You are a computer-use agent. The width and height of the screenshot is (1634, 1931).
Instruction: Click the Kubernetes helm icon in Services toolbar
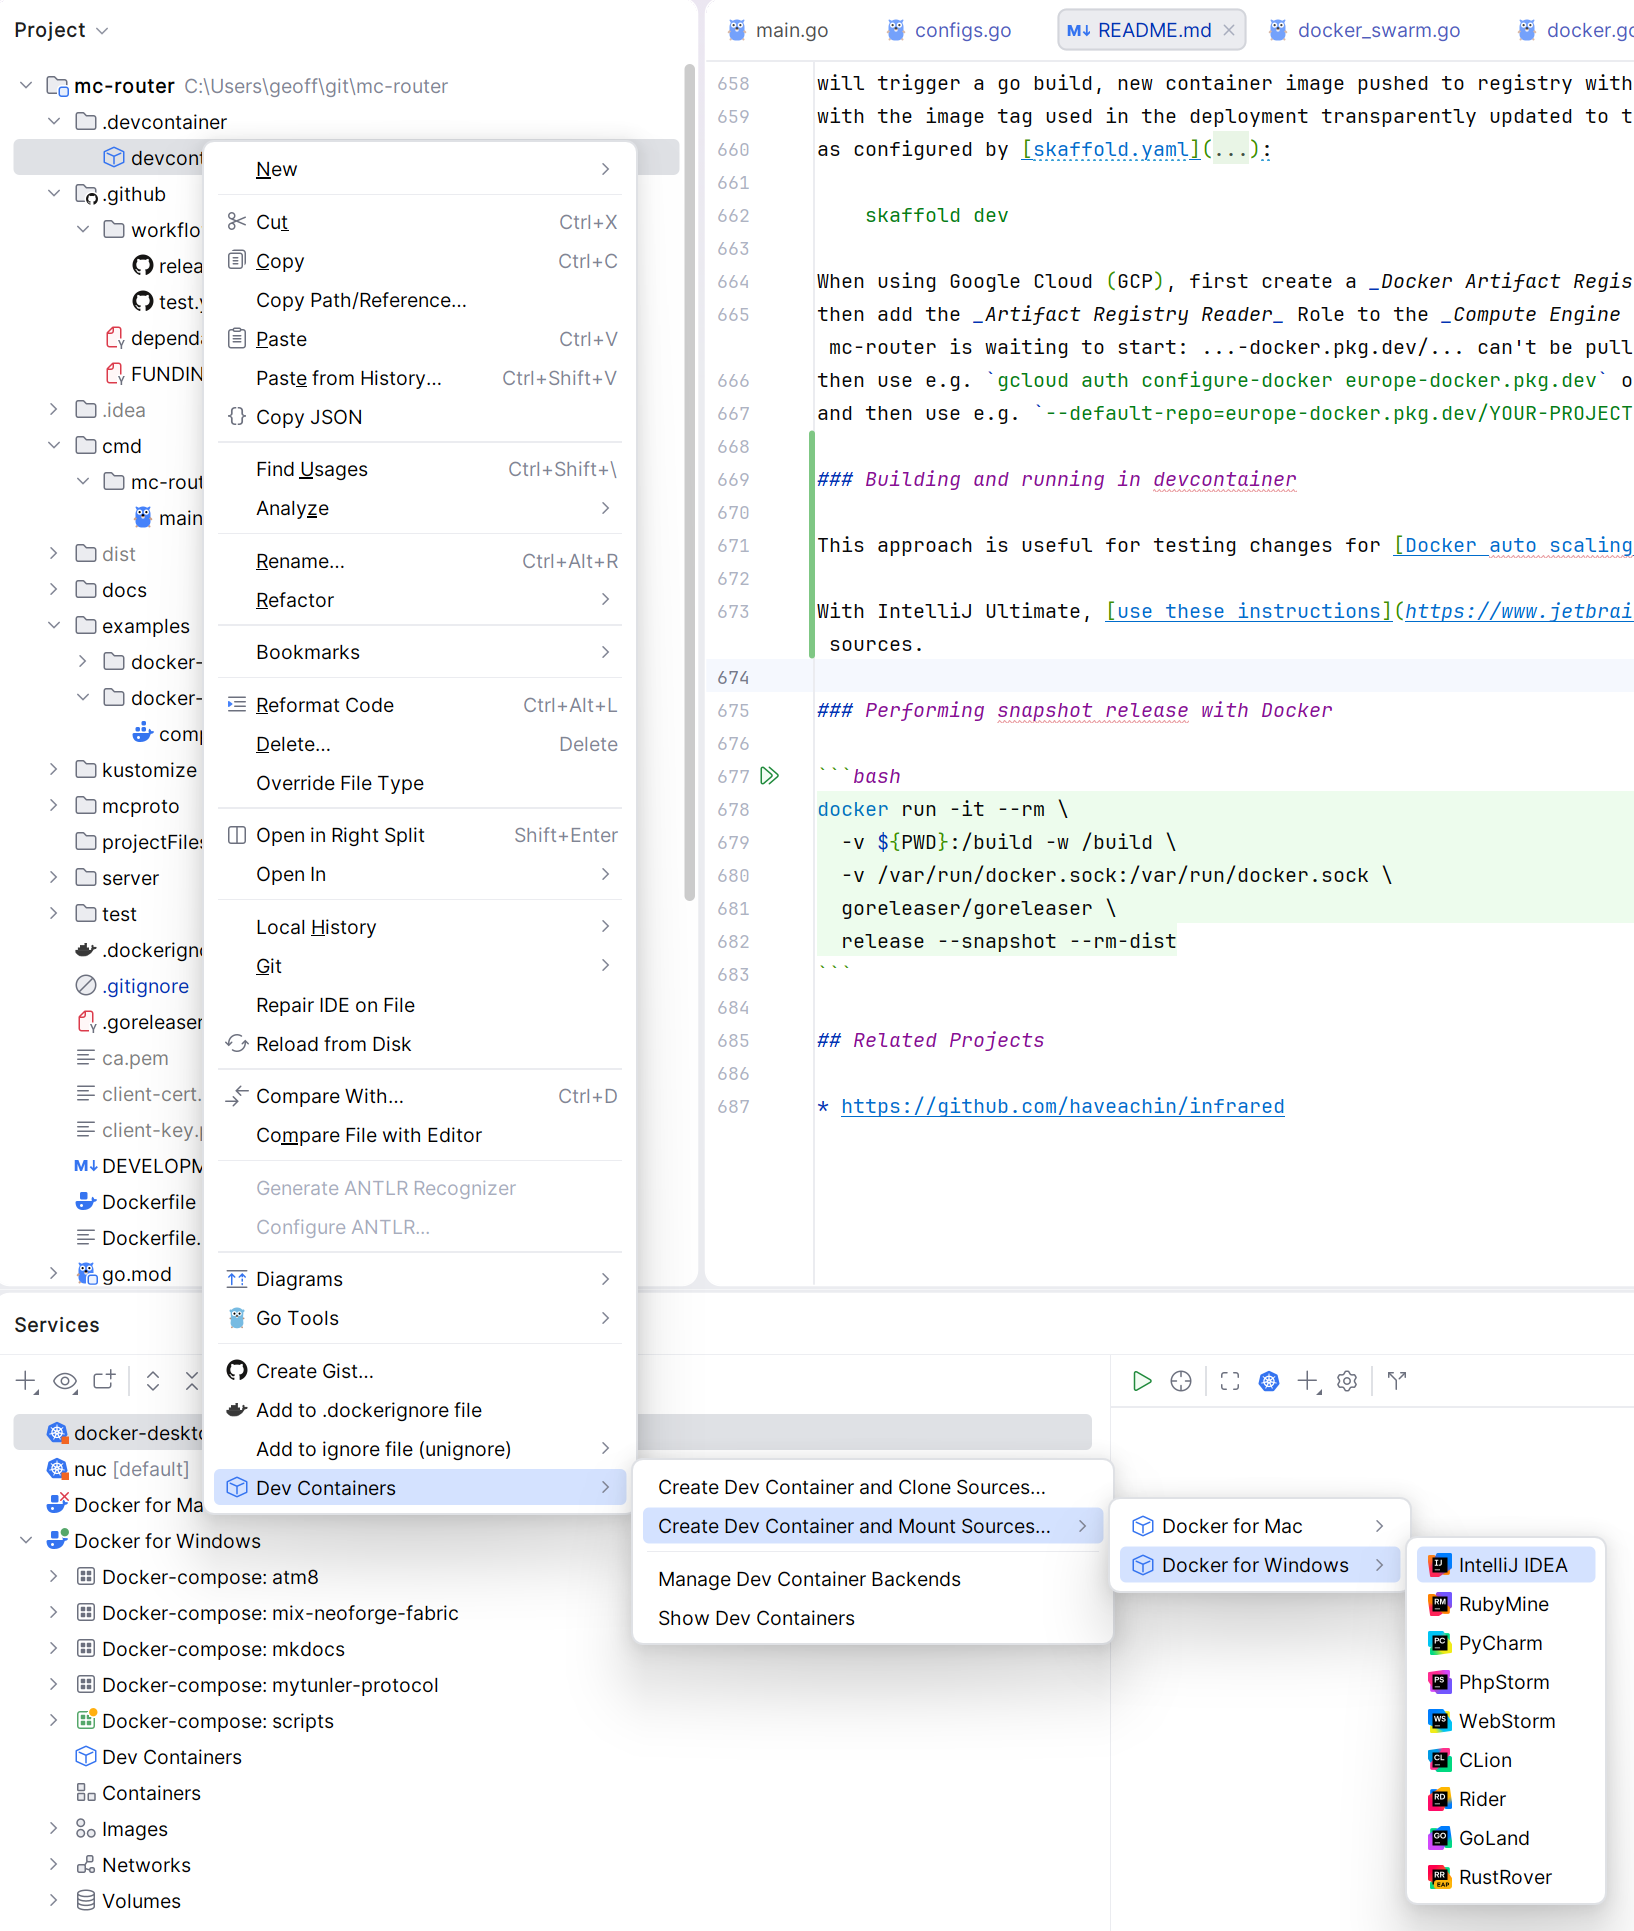tap(1269, 1381)
